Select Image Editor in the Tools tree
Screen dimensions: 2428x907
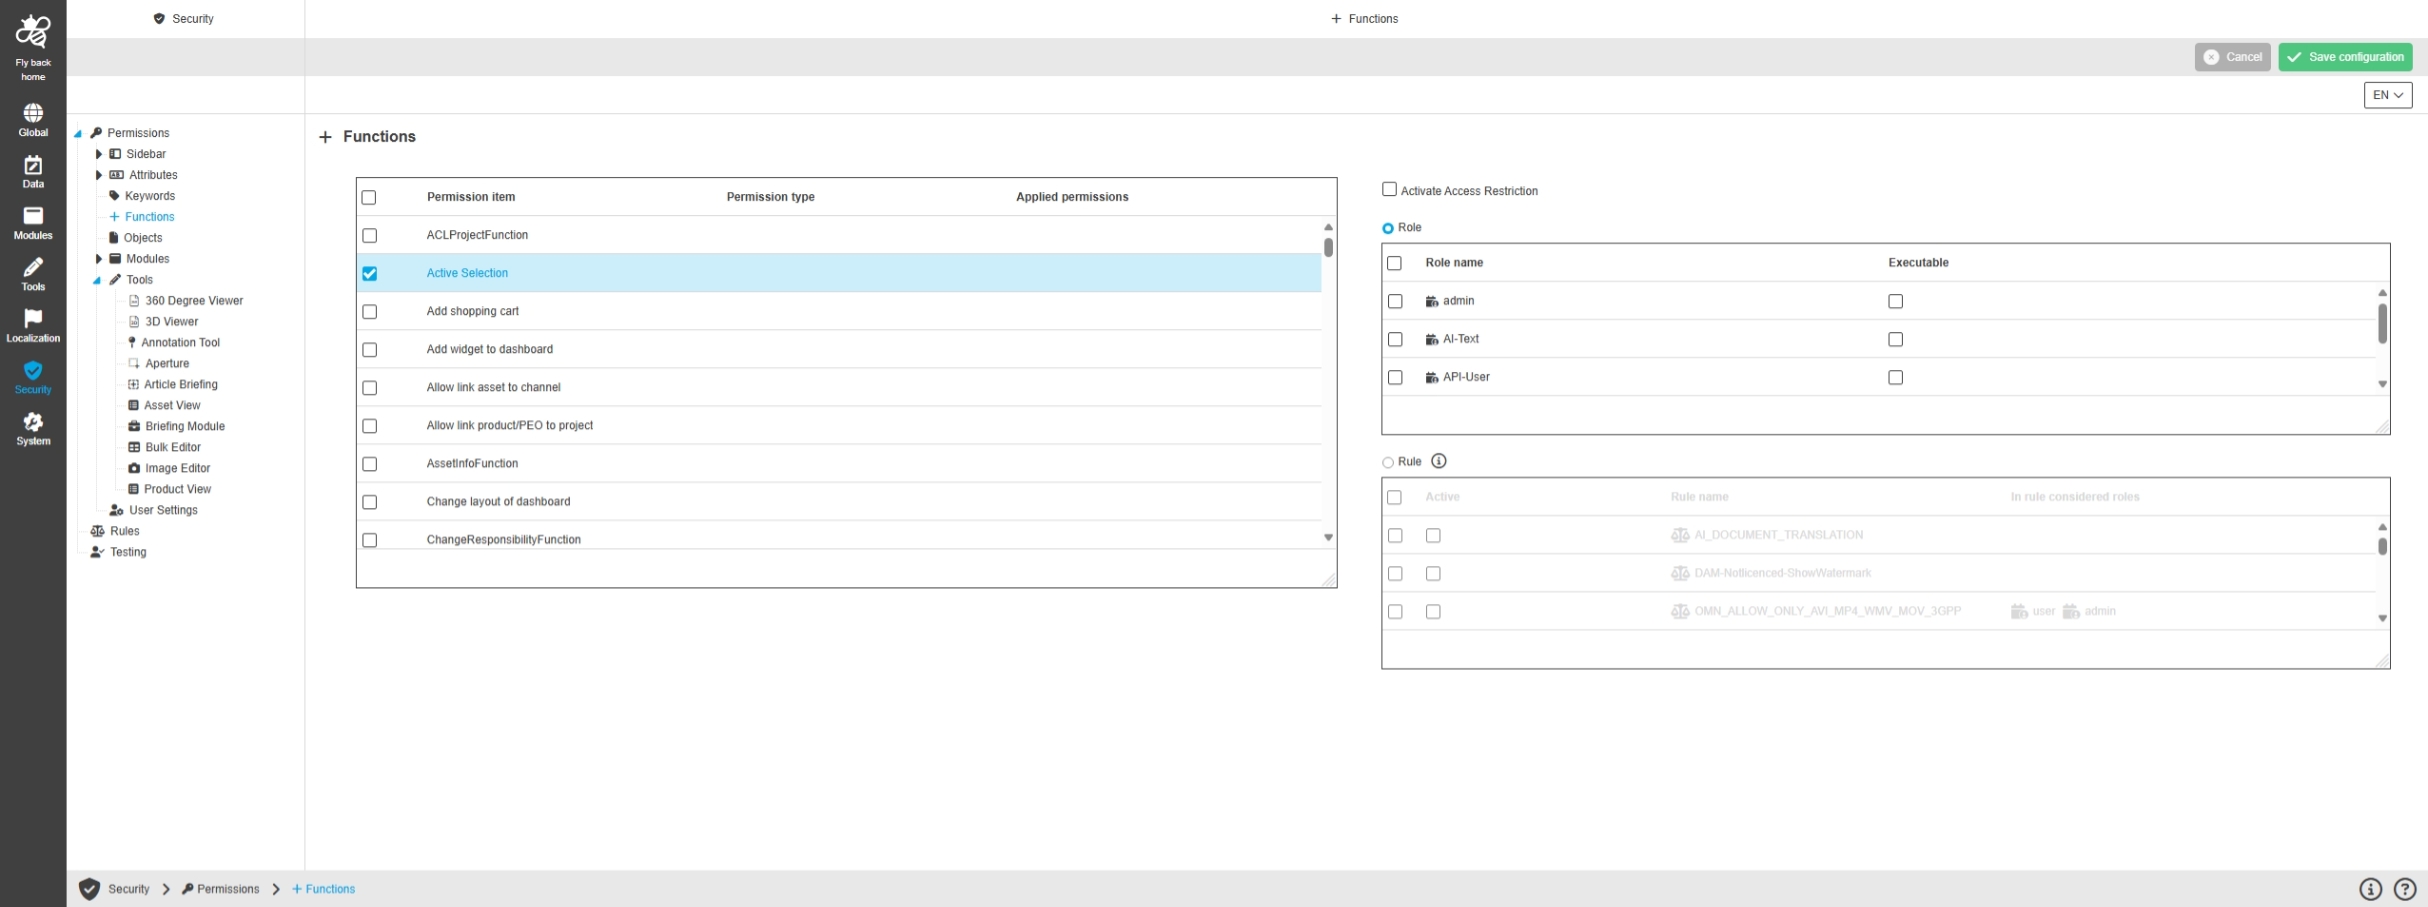pos(177,468)
